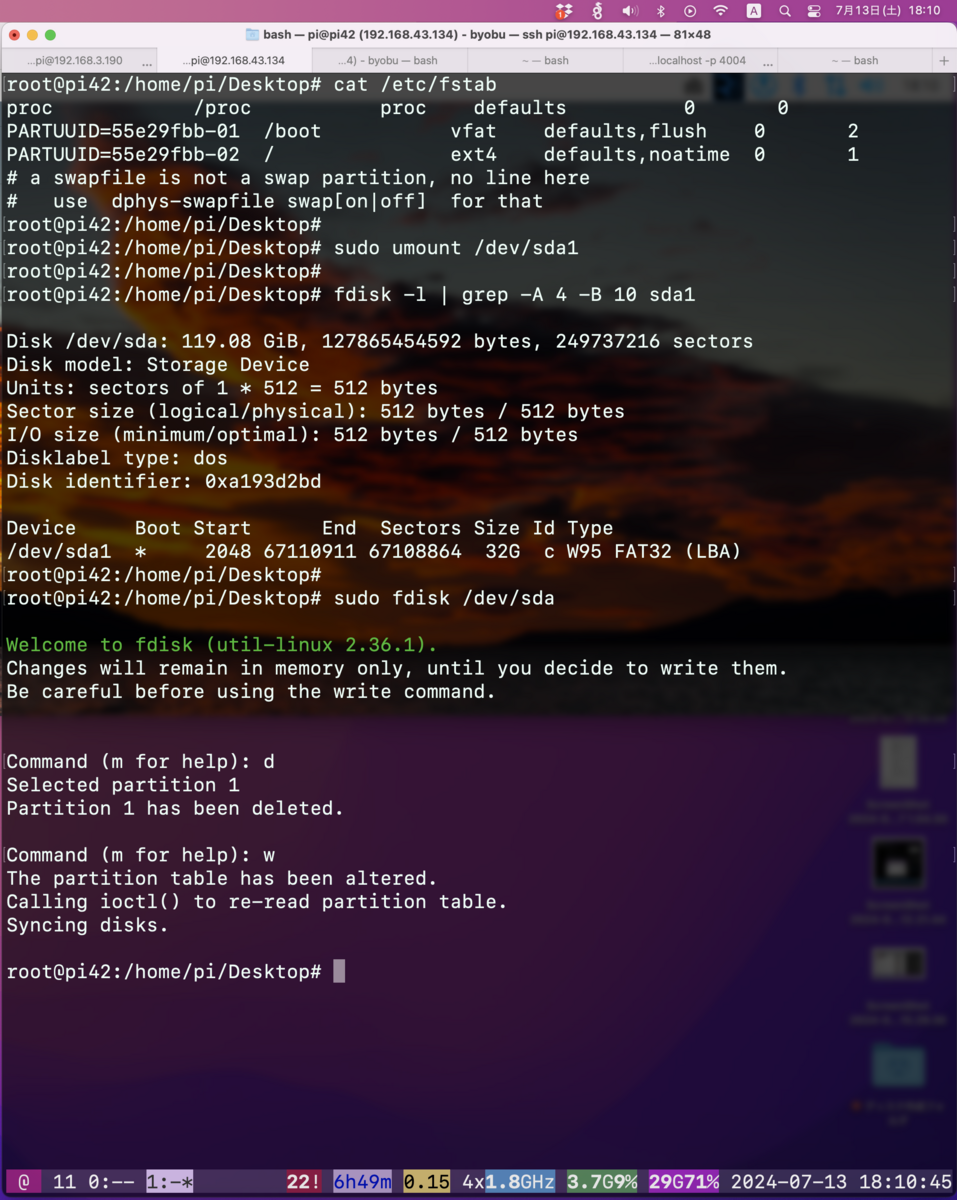Add a new terminal tab with plus
The image size is (957, 1200).
(943, 60)
